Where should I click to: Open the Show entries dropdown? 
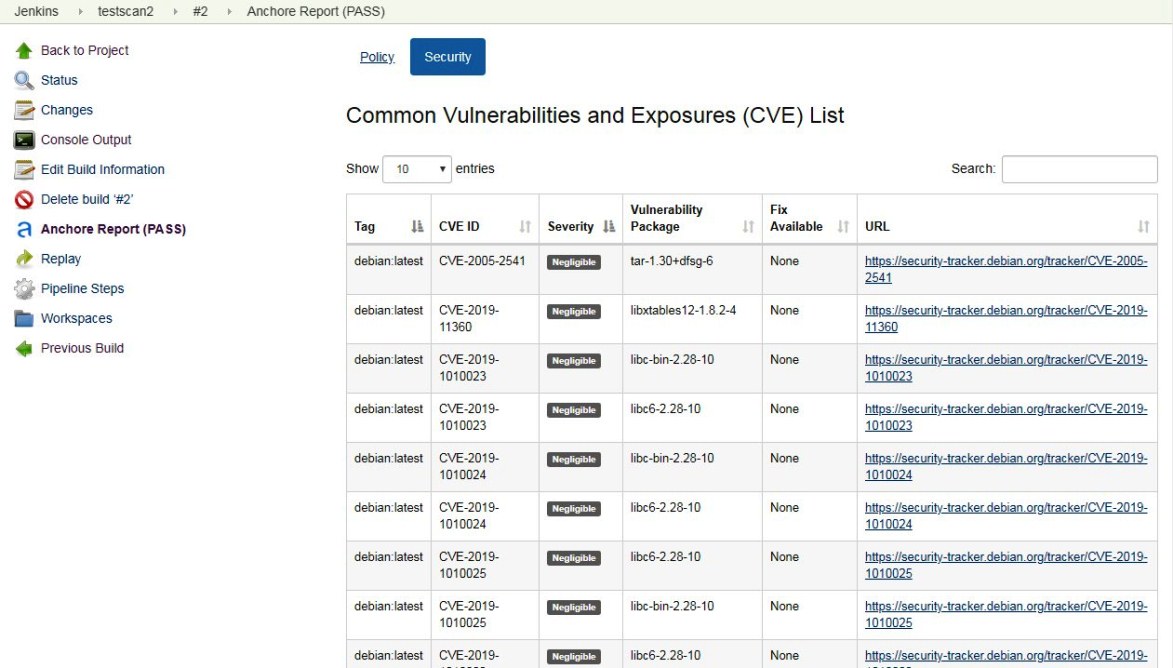pyautogui.click(x=419, y=168)
